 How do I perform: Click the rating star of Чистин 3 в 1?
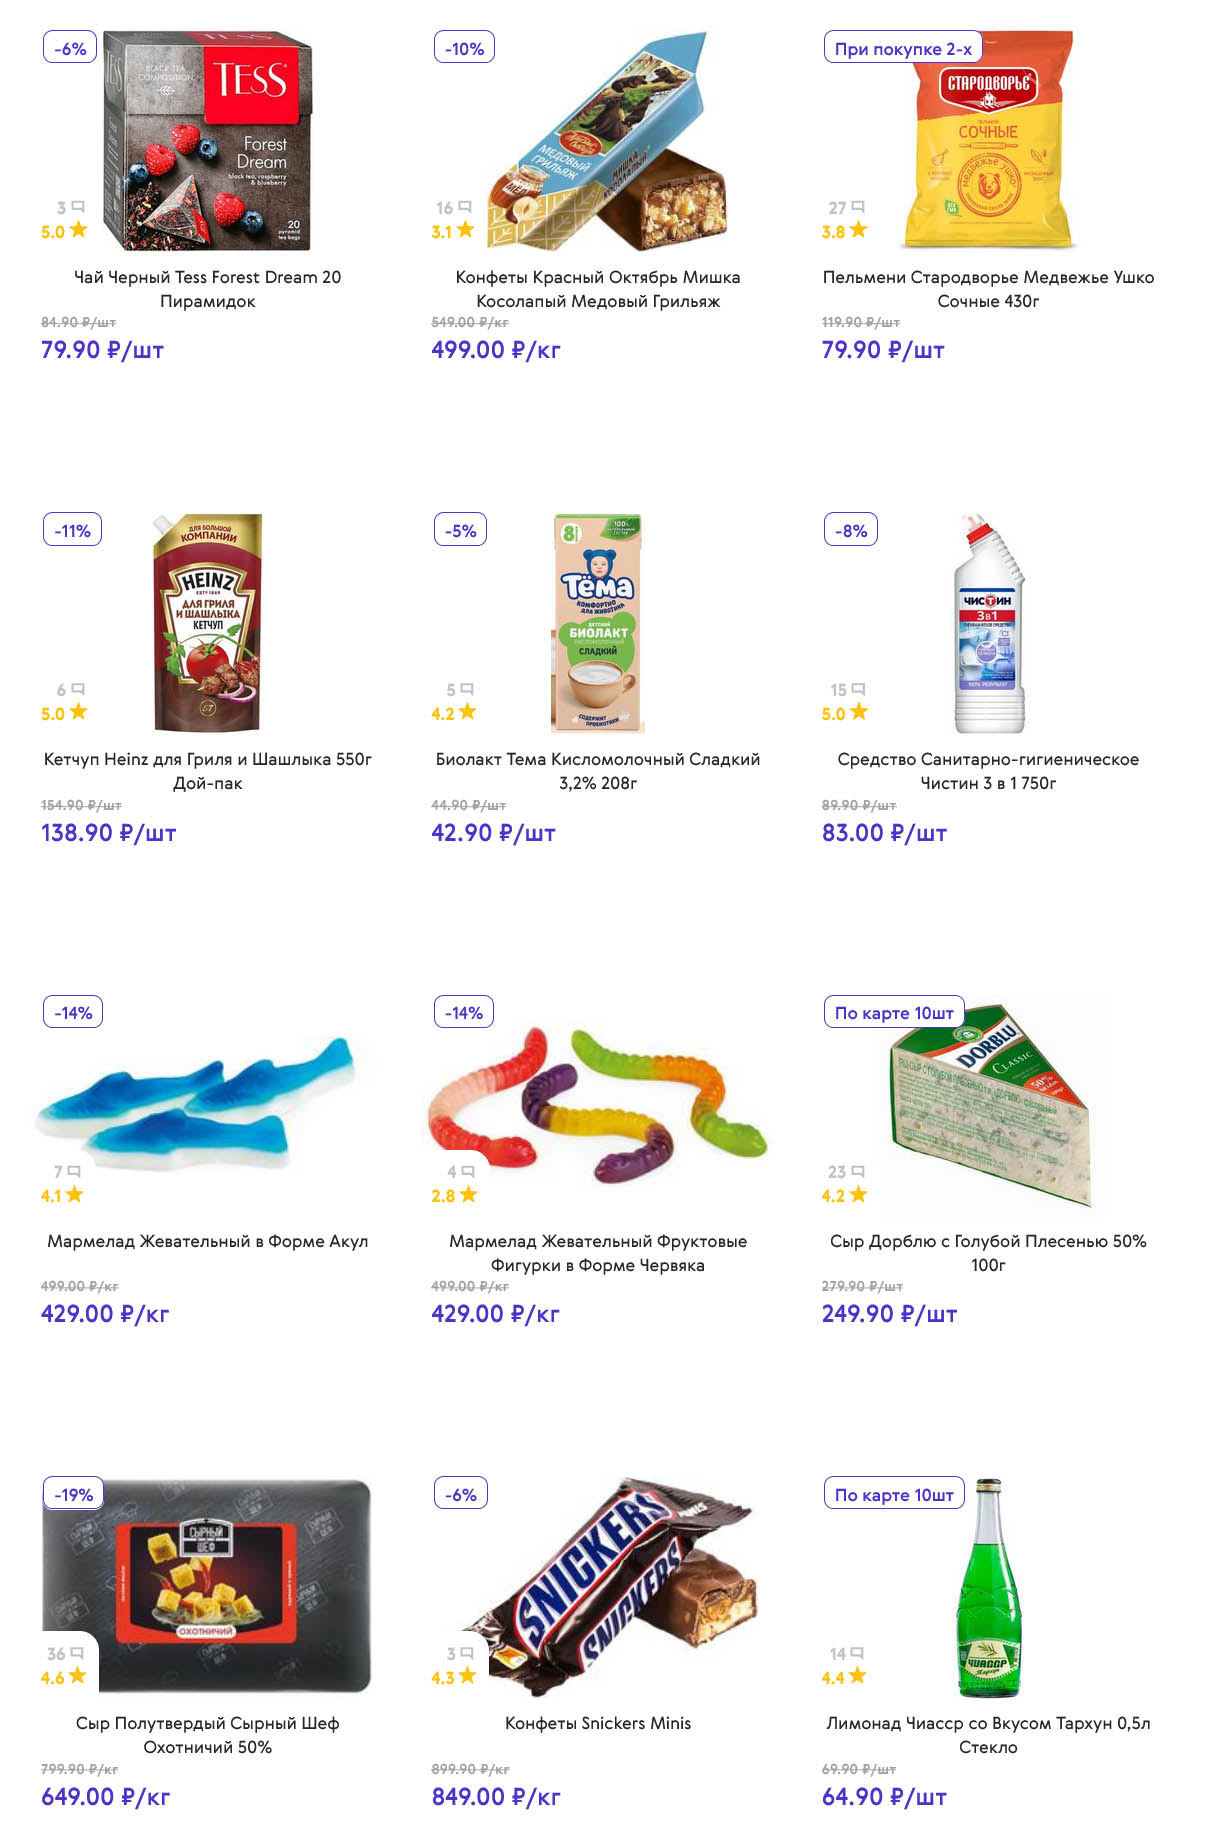(858, 712)
